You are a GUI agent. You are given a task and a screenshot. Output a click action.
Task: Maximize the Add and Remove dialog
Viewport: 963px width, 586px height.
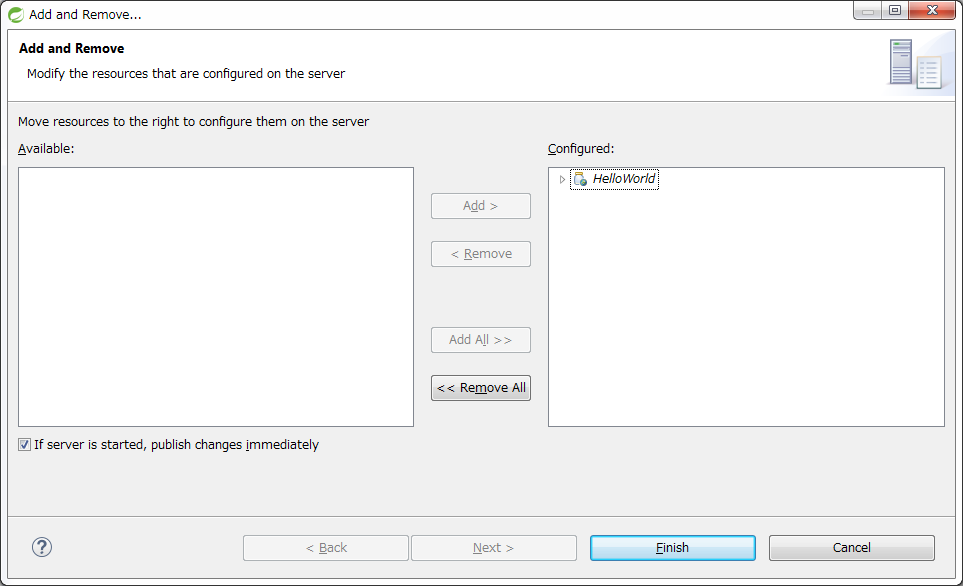[894, 11]
